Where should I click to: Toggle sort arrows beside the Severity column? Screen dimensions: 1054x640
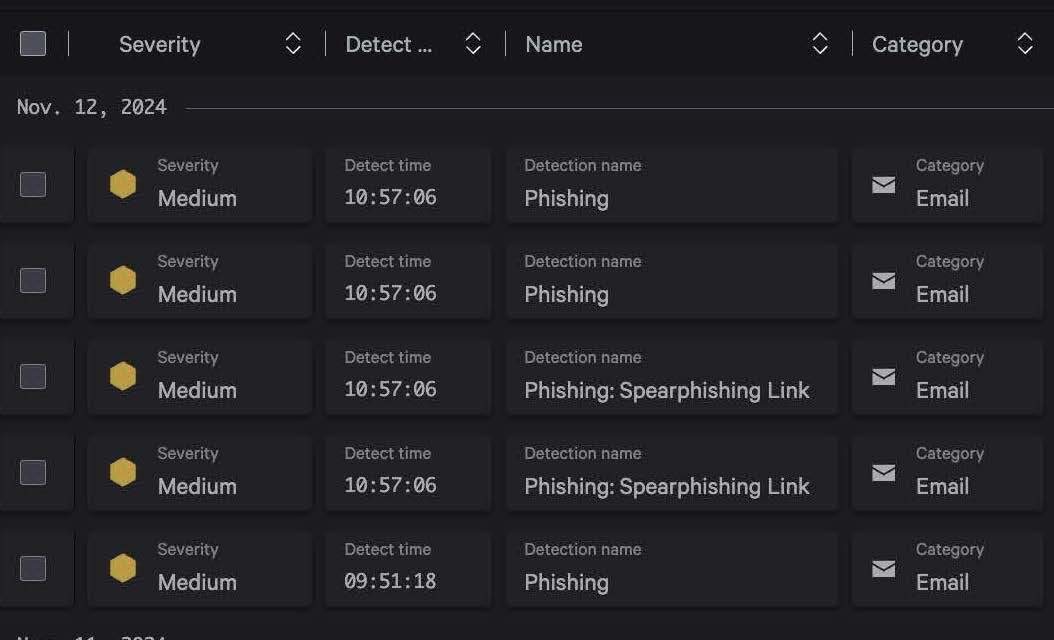[x=293, y=44]
